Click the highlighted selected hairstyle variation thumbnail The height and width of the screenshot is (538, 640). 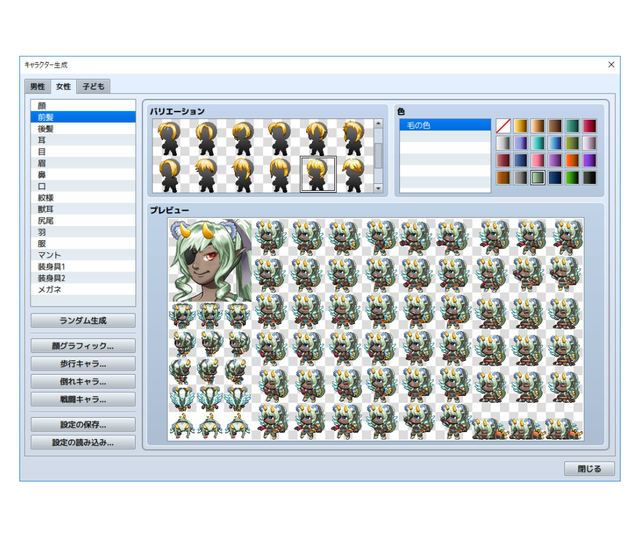(318, 174)
